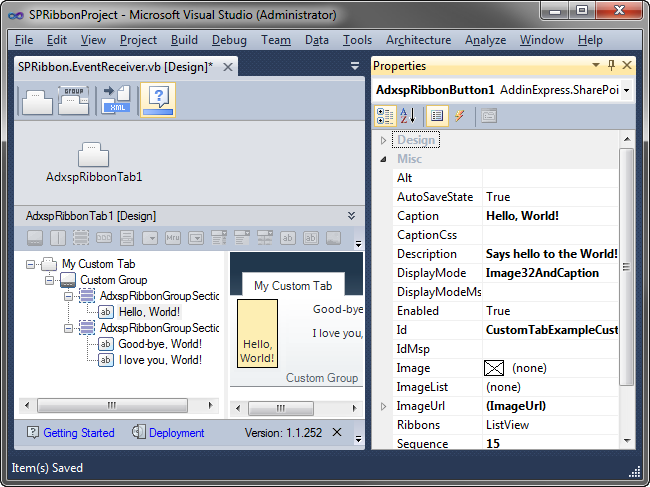Collapse the Custom Group tree node
Screen dimensions: 650x487
coord(49,280)
